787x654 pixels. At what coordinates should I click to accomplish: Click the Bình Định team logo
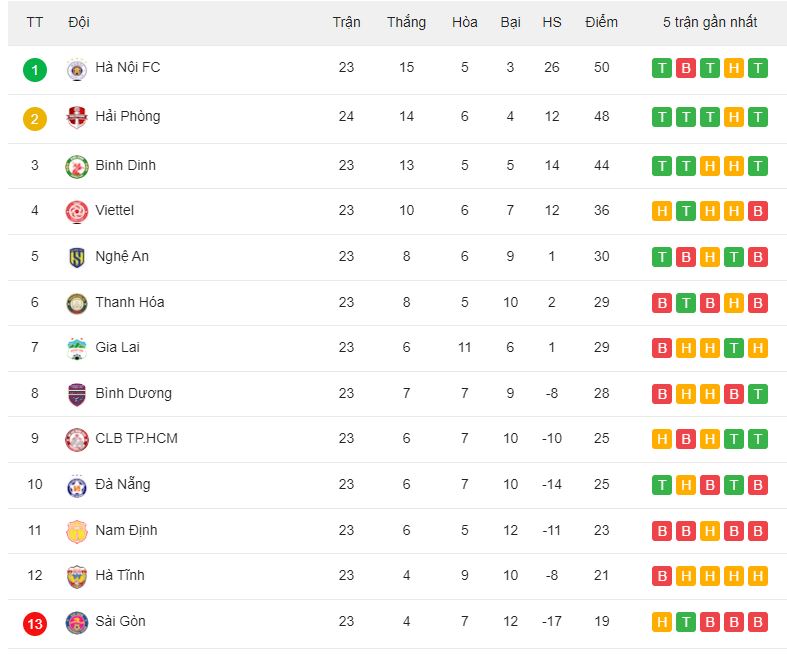point(77,167)
